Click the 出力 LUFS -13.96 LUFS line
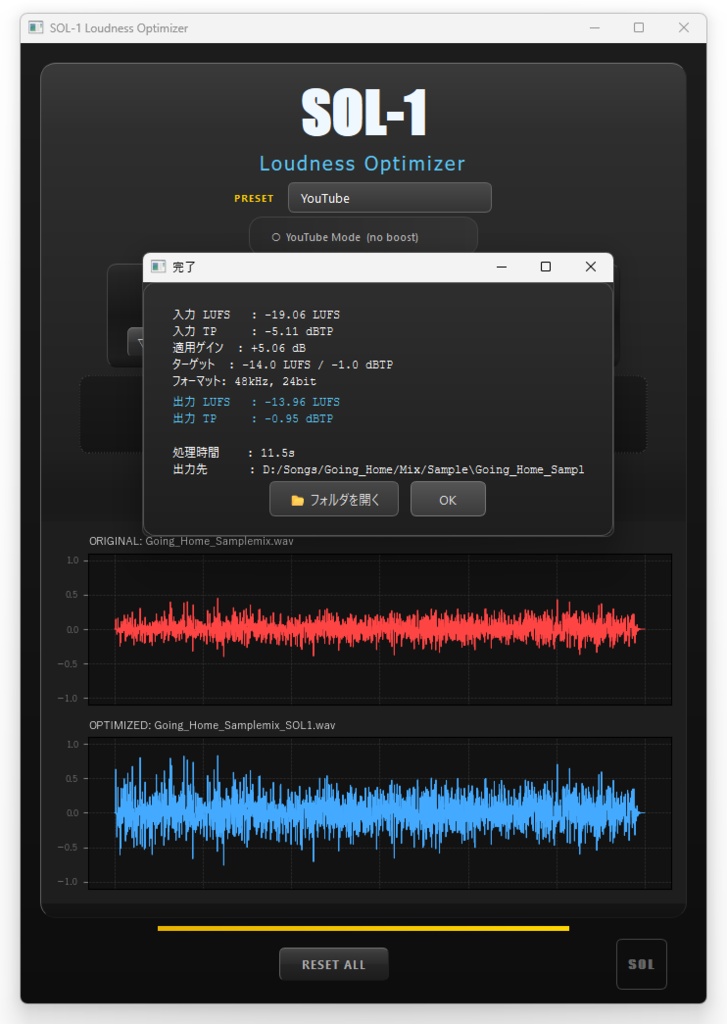Screen dimensions: 727x1024 tap(256, 402)
